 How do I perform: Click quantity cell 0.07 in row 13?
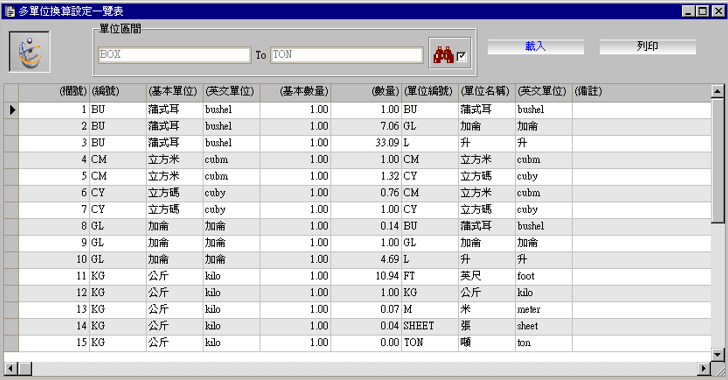366,309
